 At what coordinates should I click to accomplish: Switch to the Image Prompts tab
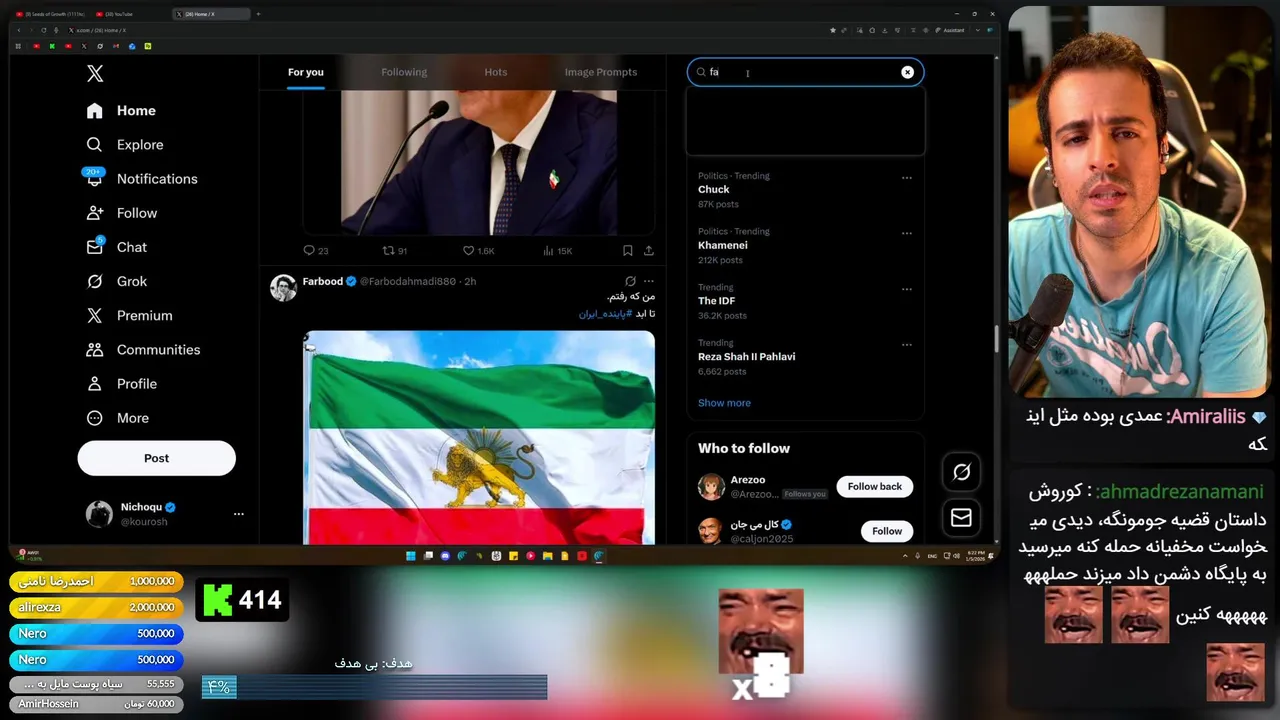point(601,72)
